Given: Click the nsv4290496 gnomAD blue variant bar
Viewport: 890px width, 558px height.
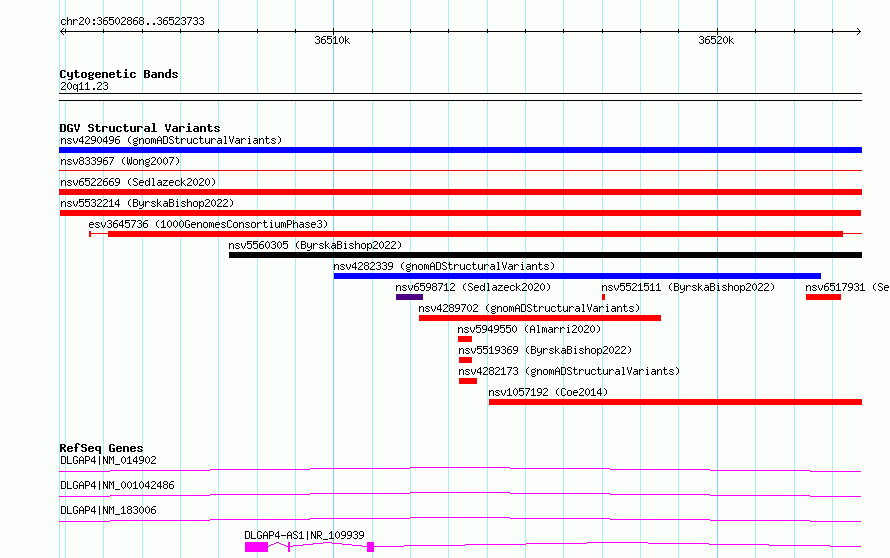Looking at the screenshot, I should (x=460, y=150).
